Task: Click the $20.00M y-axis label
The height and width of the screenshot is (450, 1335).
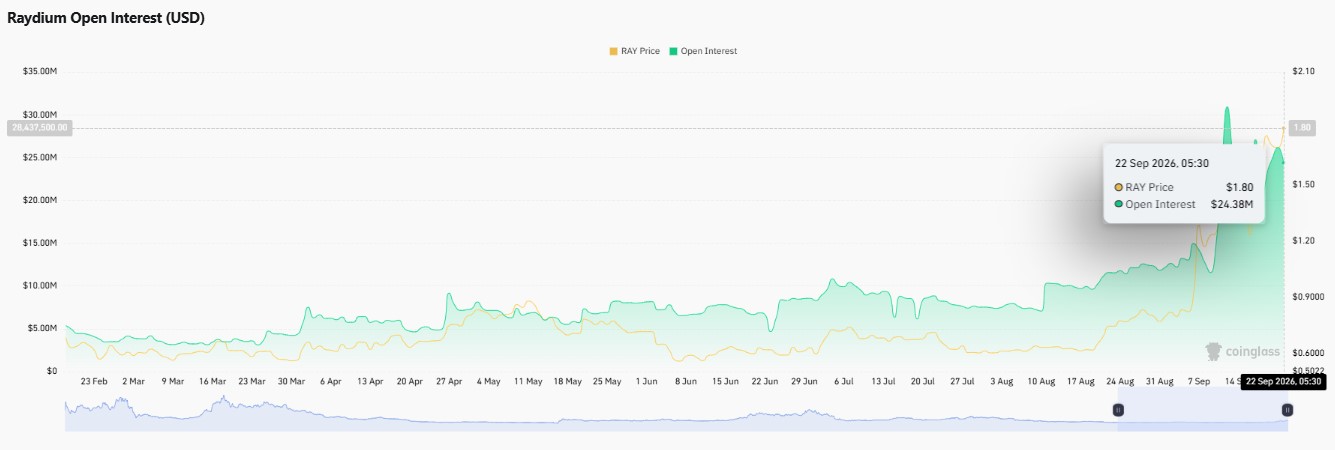Action: click(40, 200)
